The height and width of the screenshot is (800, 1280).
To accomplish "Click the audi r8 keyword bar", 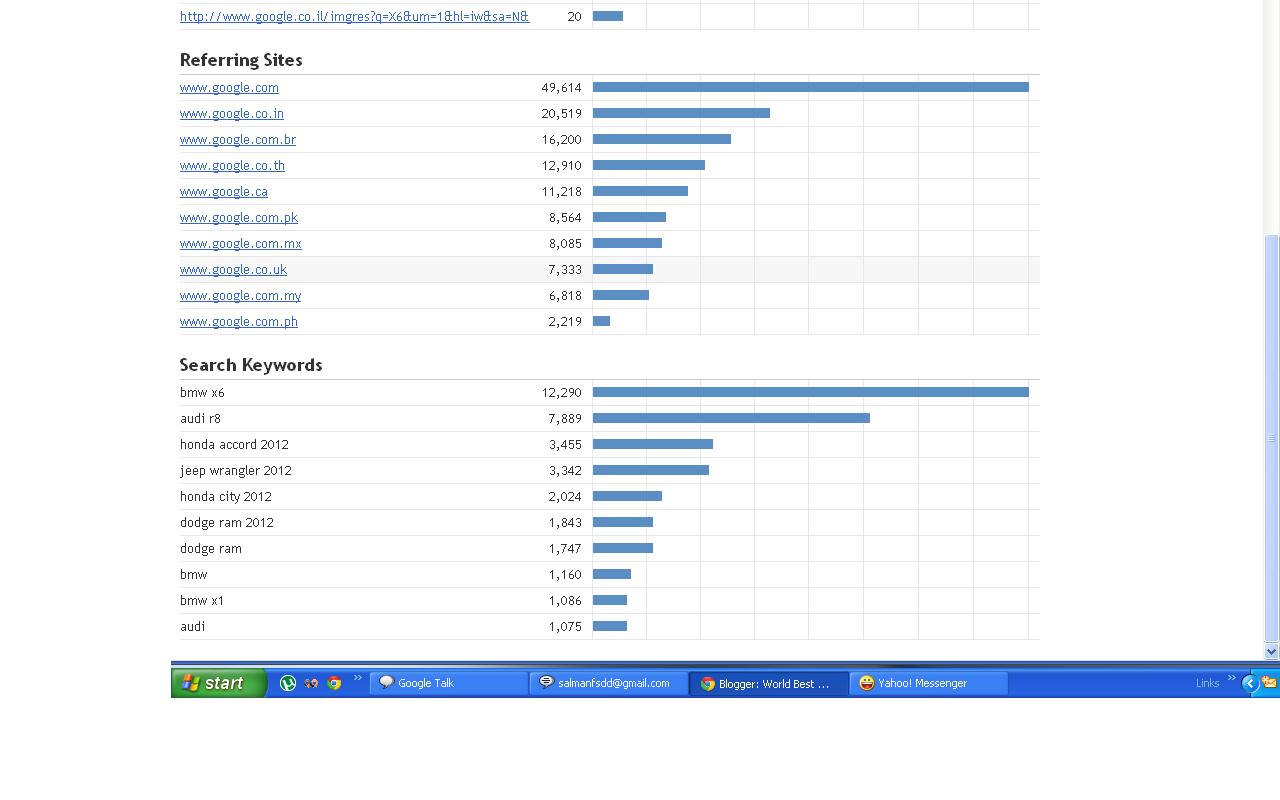I will pyautogui.click(x=731, y=418).
